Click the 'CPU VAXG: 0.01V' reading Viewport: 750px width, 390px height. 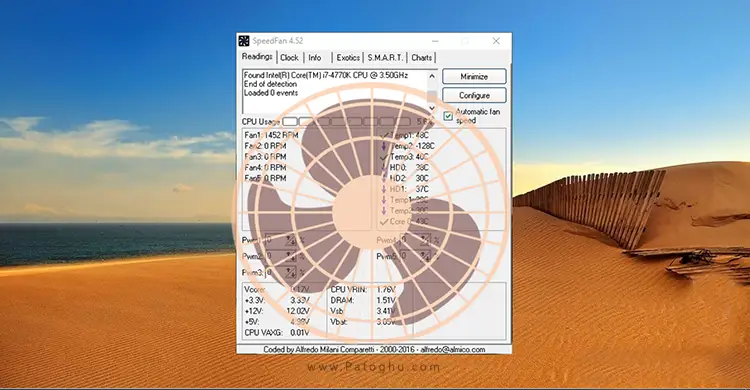(276, 333)
